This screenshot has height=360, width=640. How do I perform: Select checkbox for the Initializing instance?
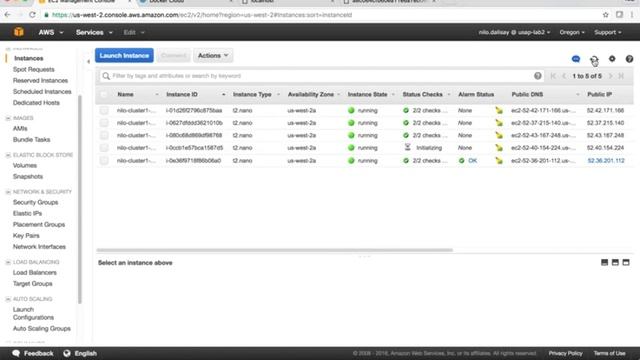[x=104, y=148]
